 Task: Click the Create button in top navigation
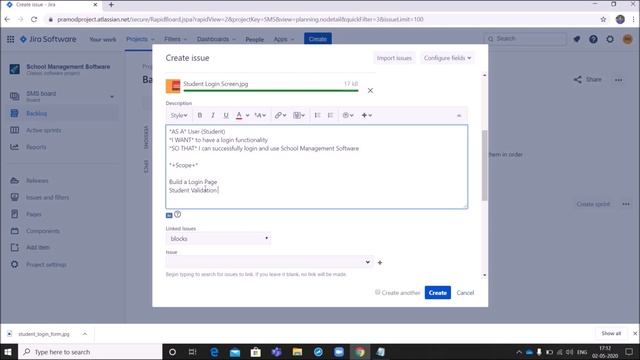pyautogui.click(x=318, y=39)
